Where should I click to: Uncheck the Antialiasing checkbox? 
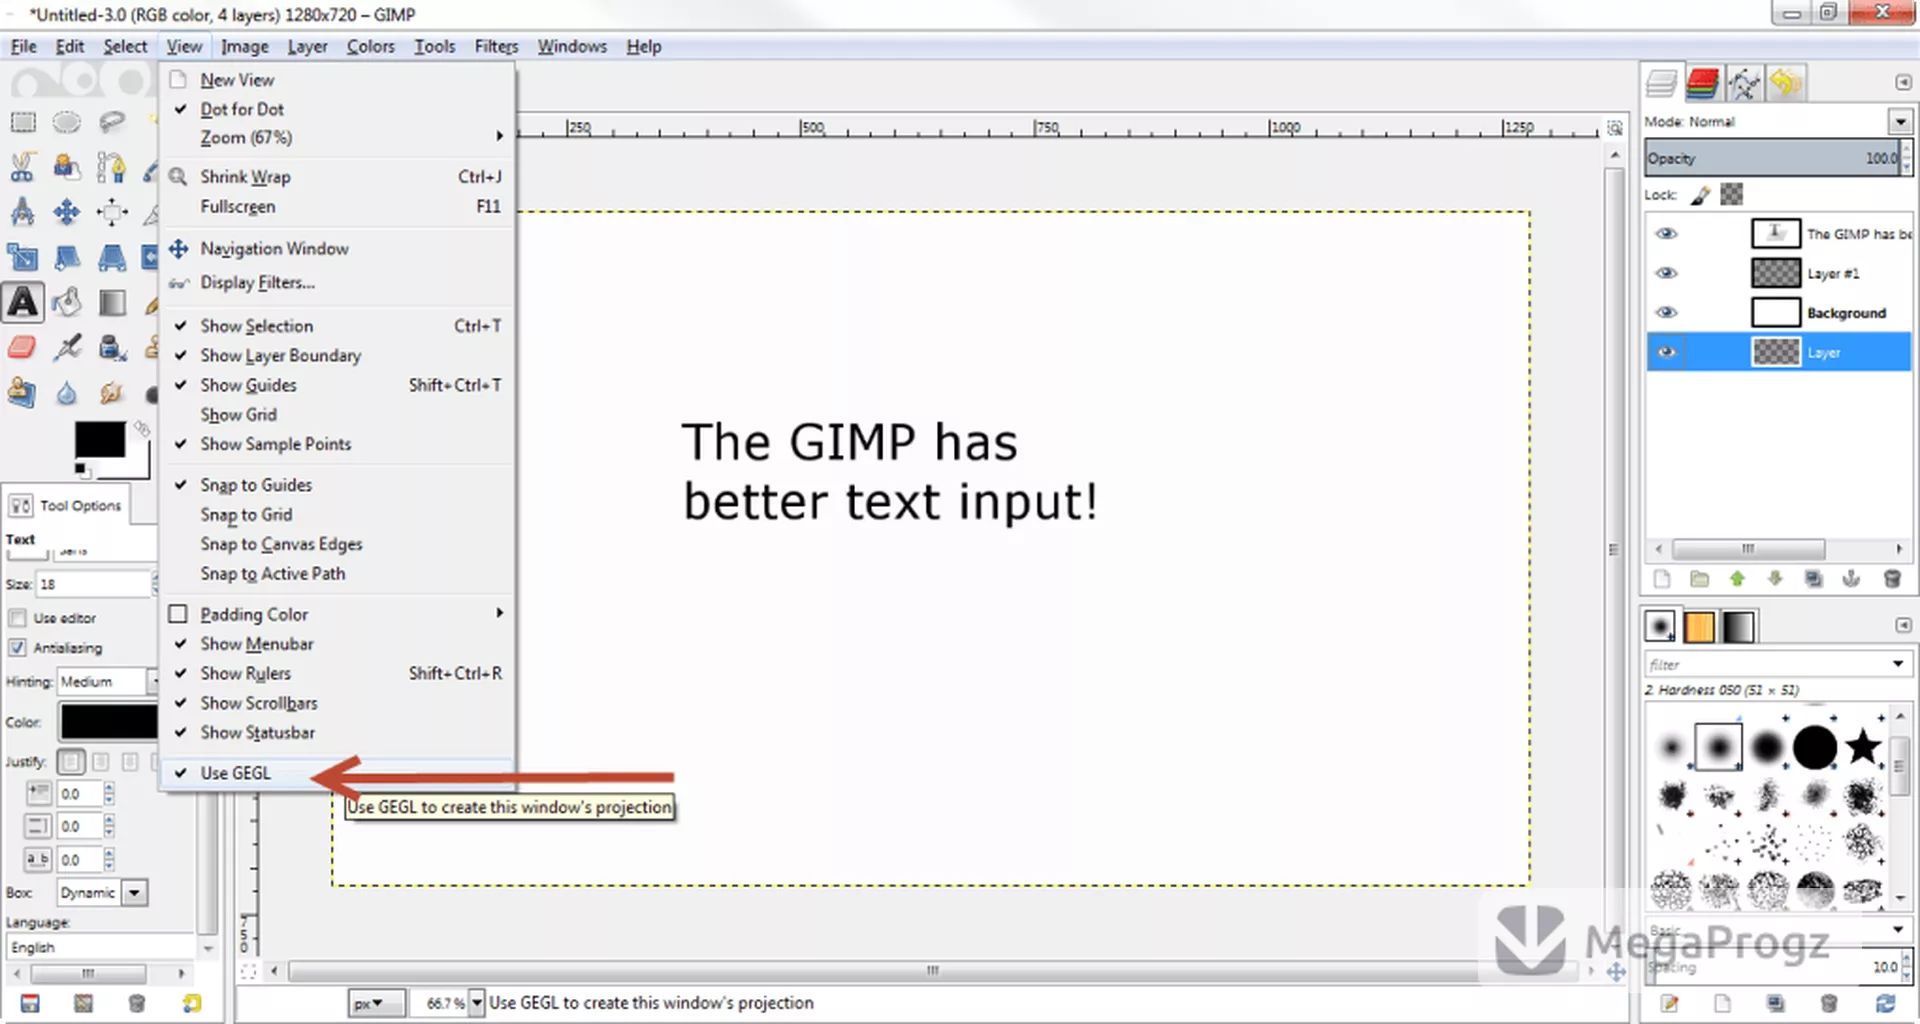[17, 648]
